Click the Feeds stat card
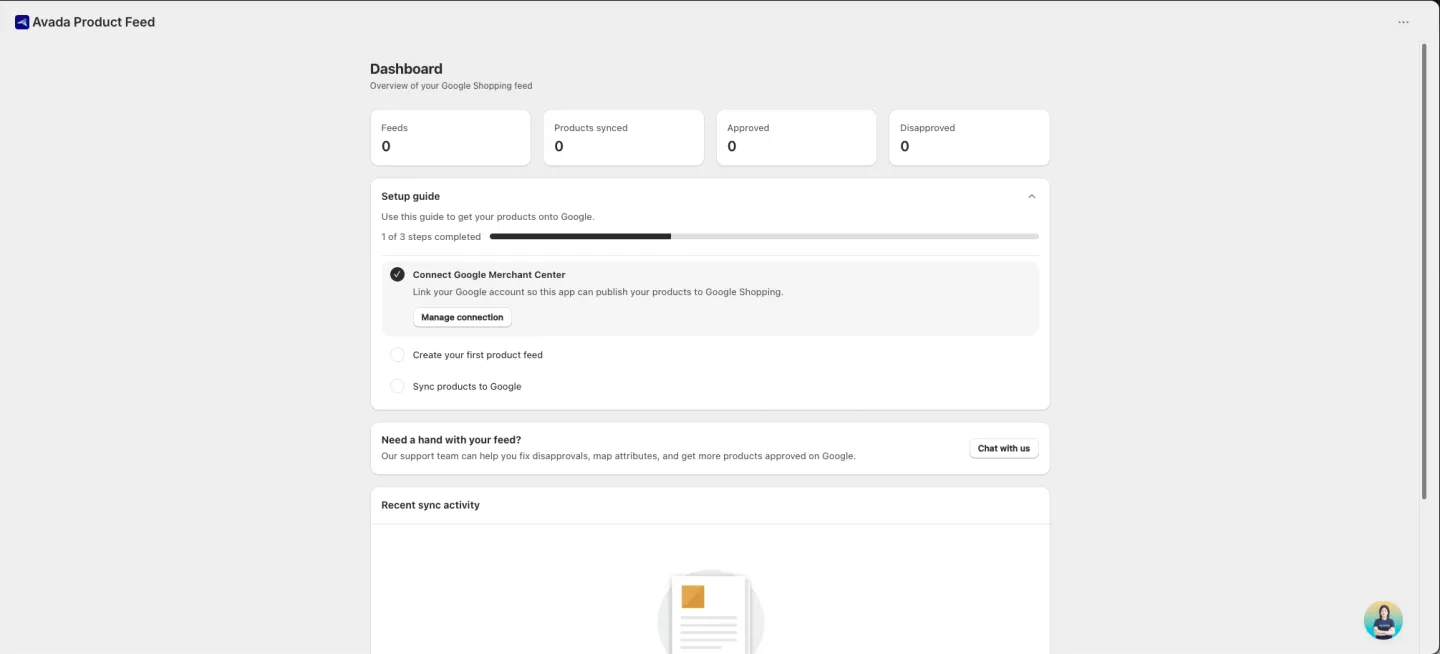This screenshot has height=654, width=1440. tap(451, 138)
